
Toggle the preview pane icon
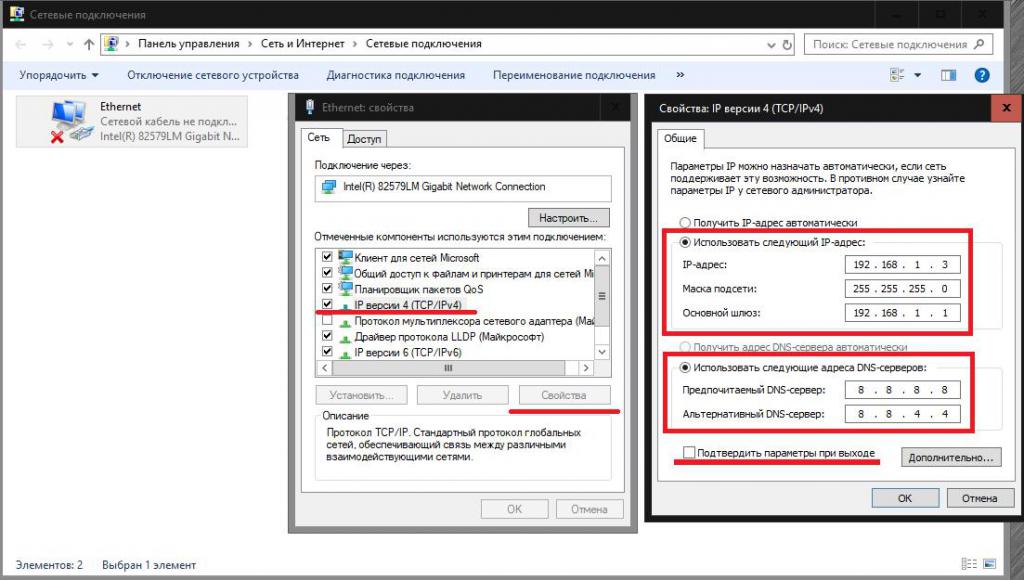(948, 75)
